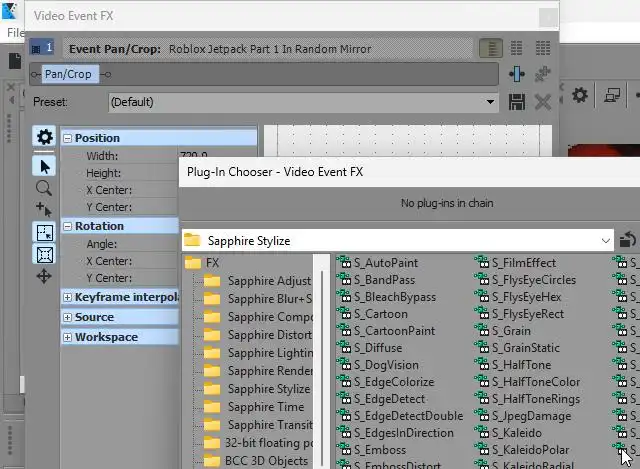The width and height of the screenshot is (640, 469).
Task: Click the up-one-level folder icon
Action: point(627,240)
